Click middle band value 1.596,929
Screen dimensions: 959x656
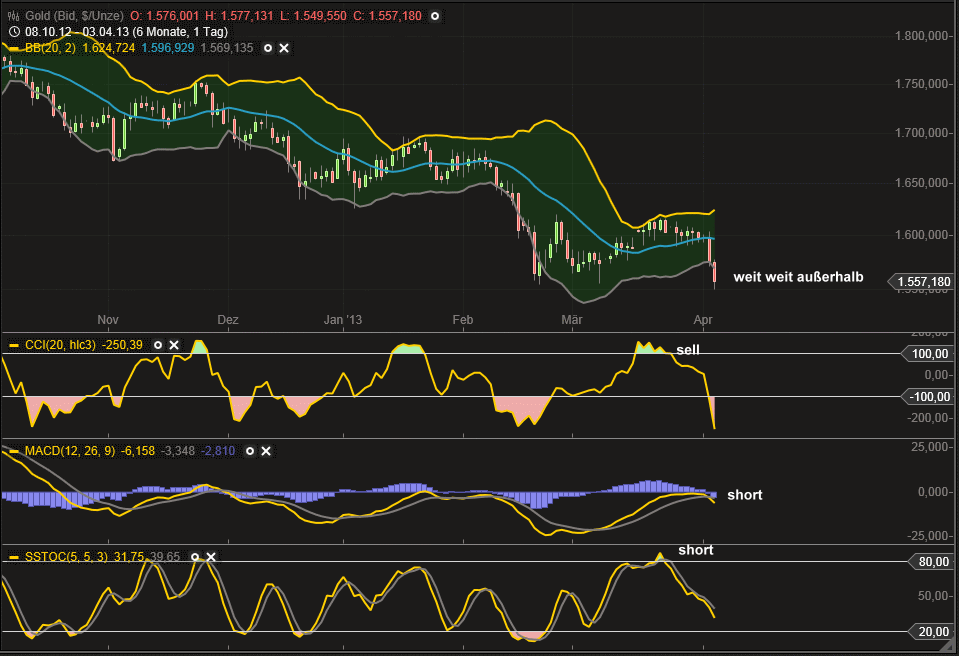(x=168, y=48)
